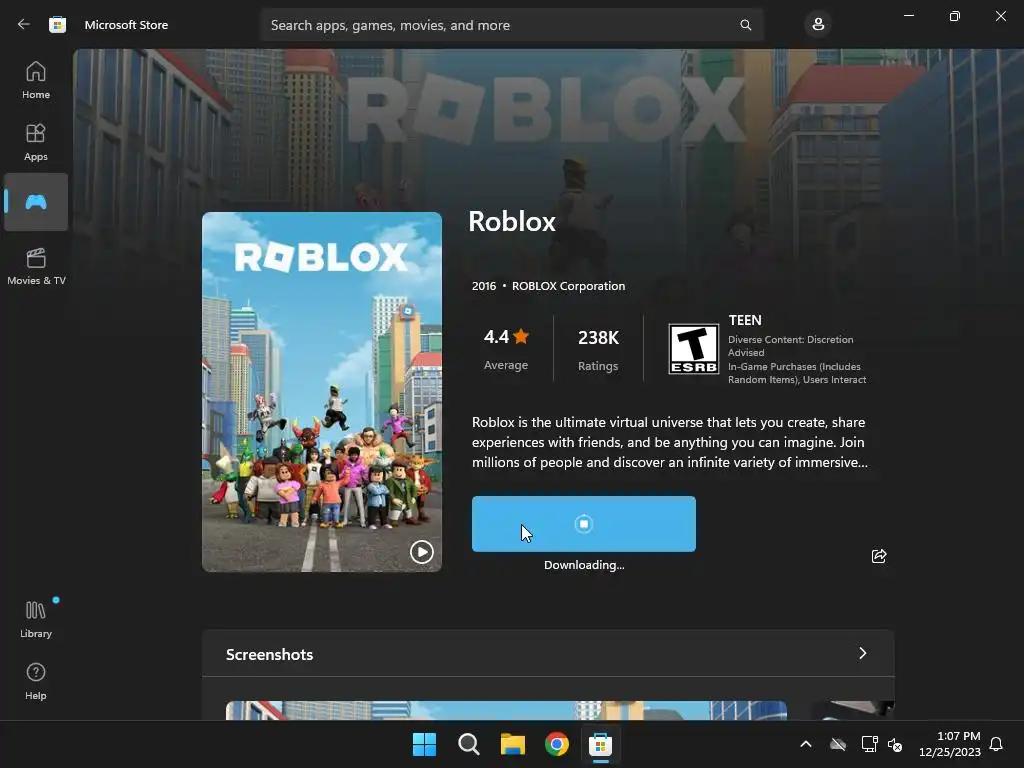Click the TEEN rating label
1024x768 pixels.
745,320
